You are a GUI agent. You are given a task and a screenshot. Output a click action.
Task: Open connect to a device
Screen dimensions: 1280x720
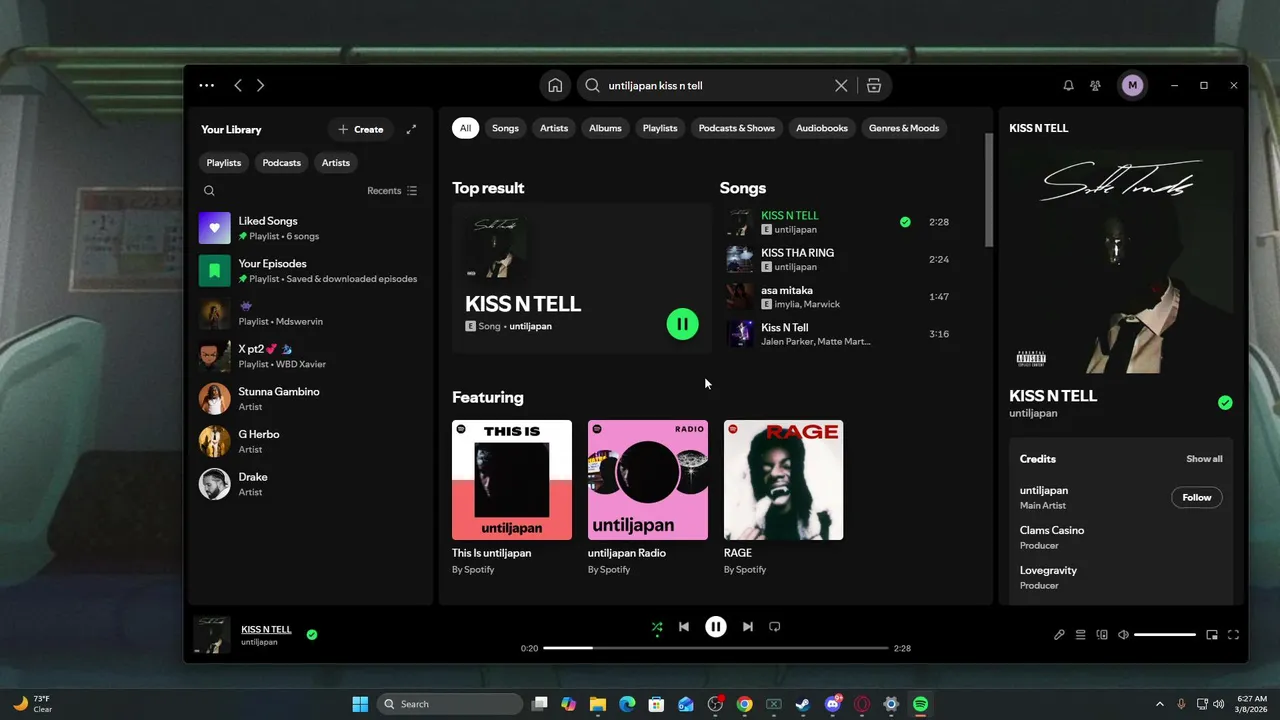tap(1102, 635)
